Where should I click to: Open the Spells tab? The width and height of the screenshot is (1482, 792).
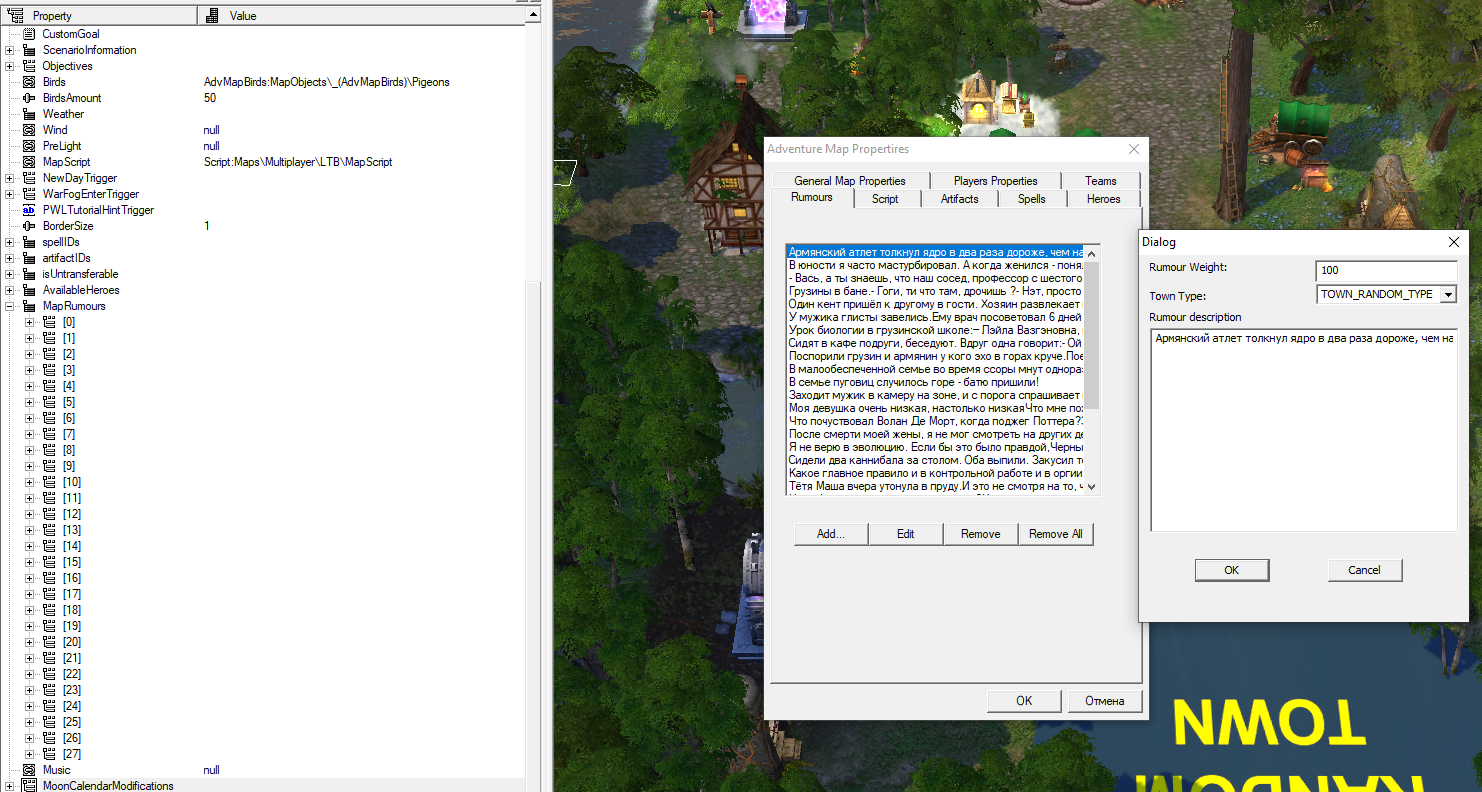tap(1032, 199)
